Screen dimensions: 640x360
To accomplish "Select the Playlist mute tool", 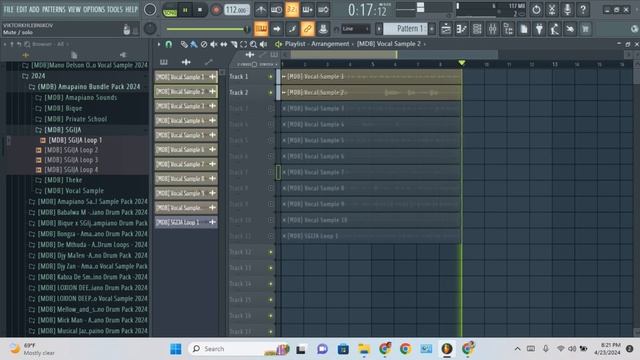I will click(213, 44).
